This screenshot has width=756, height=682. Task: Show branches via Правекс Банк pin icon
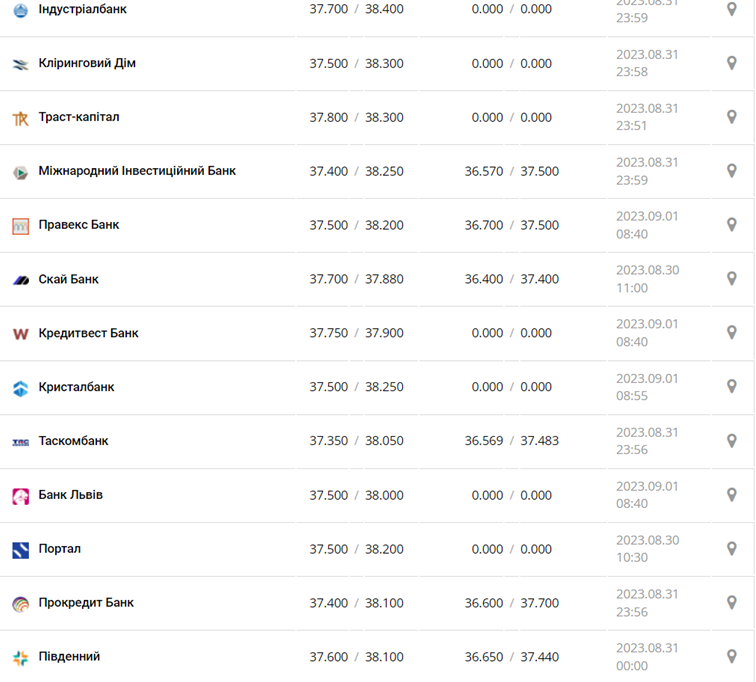731,225
